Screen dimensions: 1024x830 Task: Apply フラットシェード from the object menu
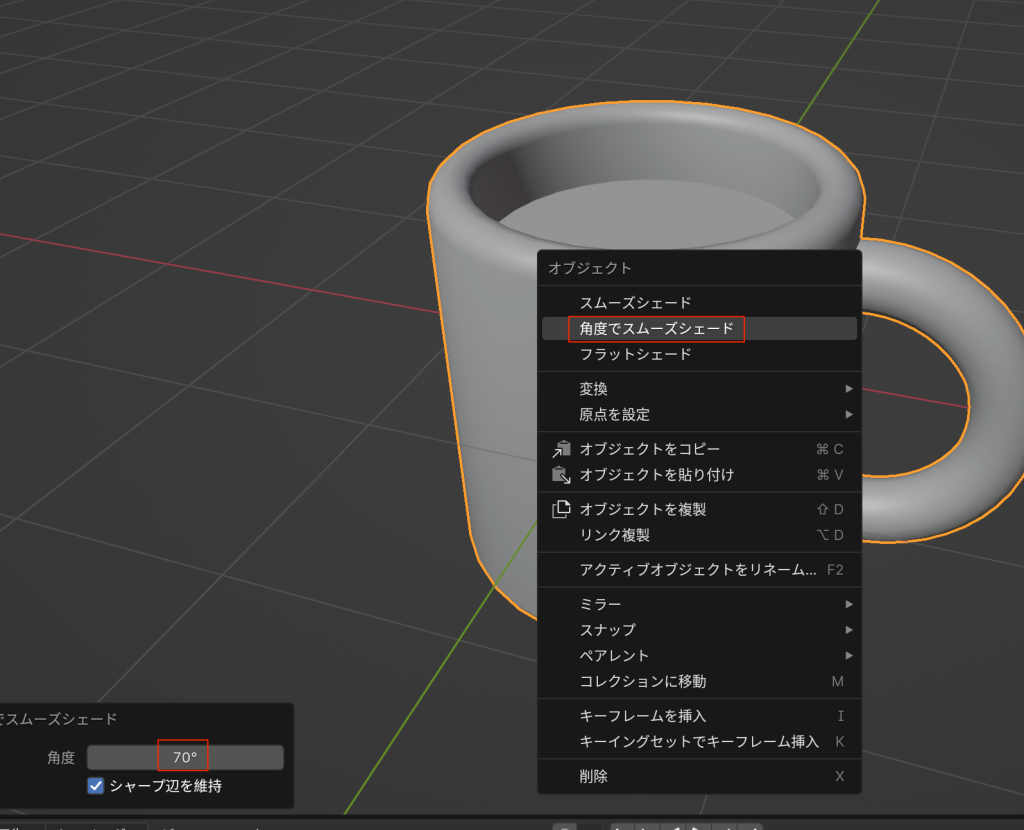coord(635,354)
